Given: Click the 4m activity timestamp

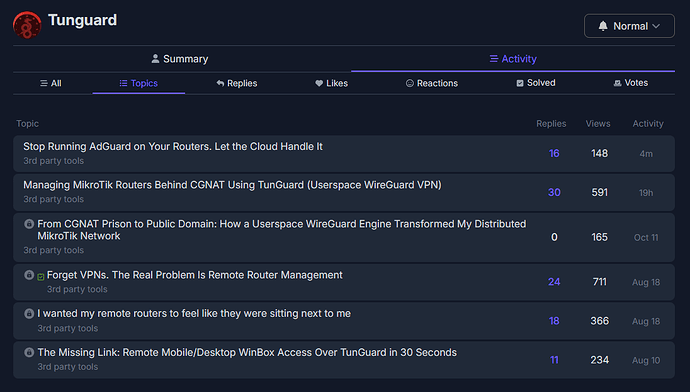Looking at the screenshot, I should [646, 154].
